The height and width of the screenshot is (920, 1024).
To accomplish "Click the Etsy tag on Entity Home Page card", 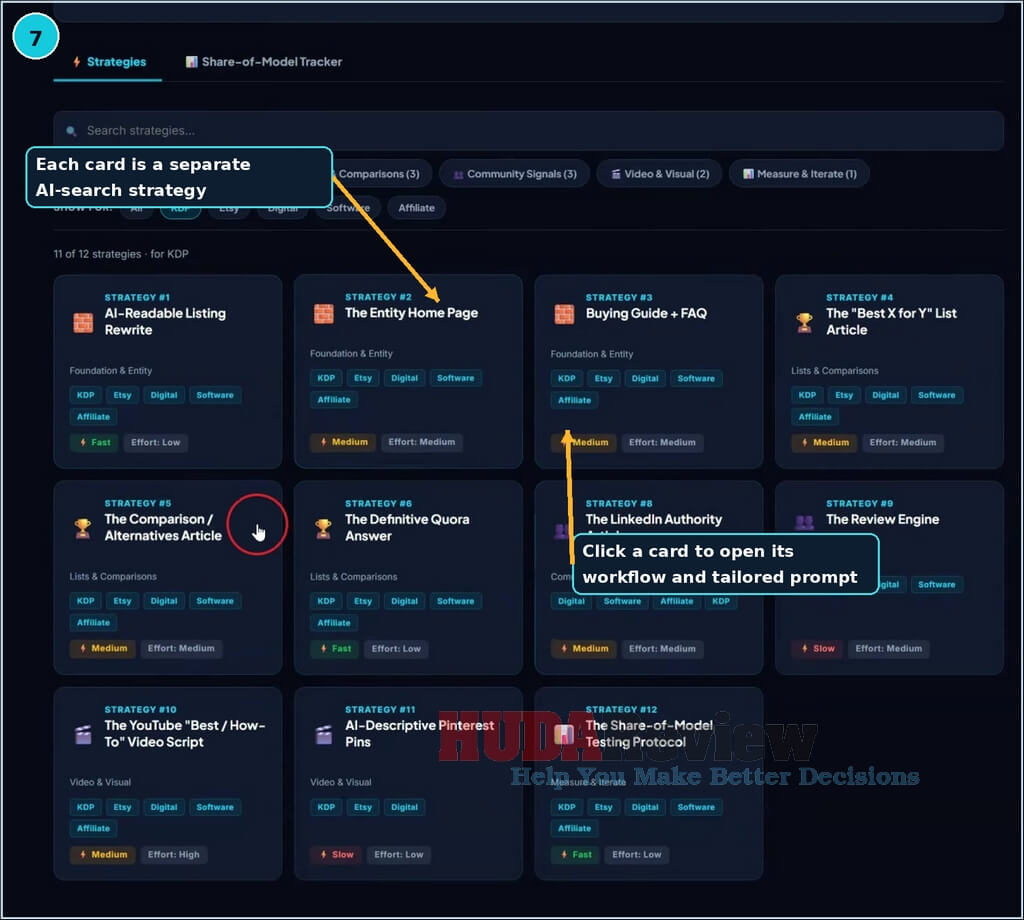I will 363,379.
